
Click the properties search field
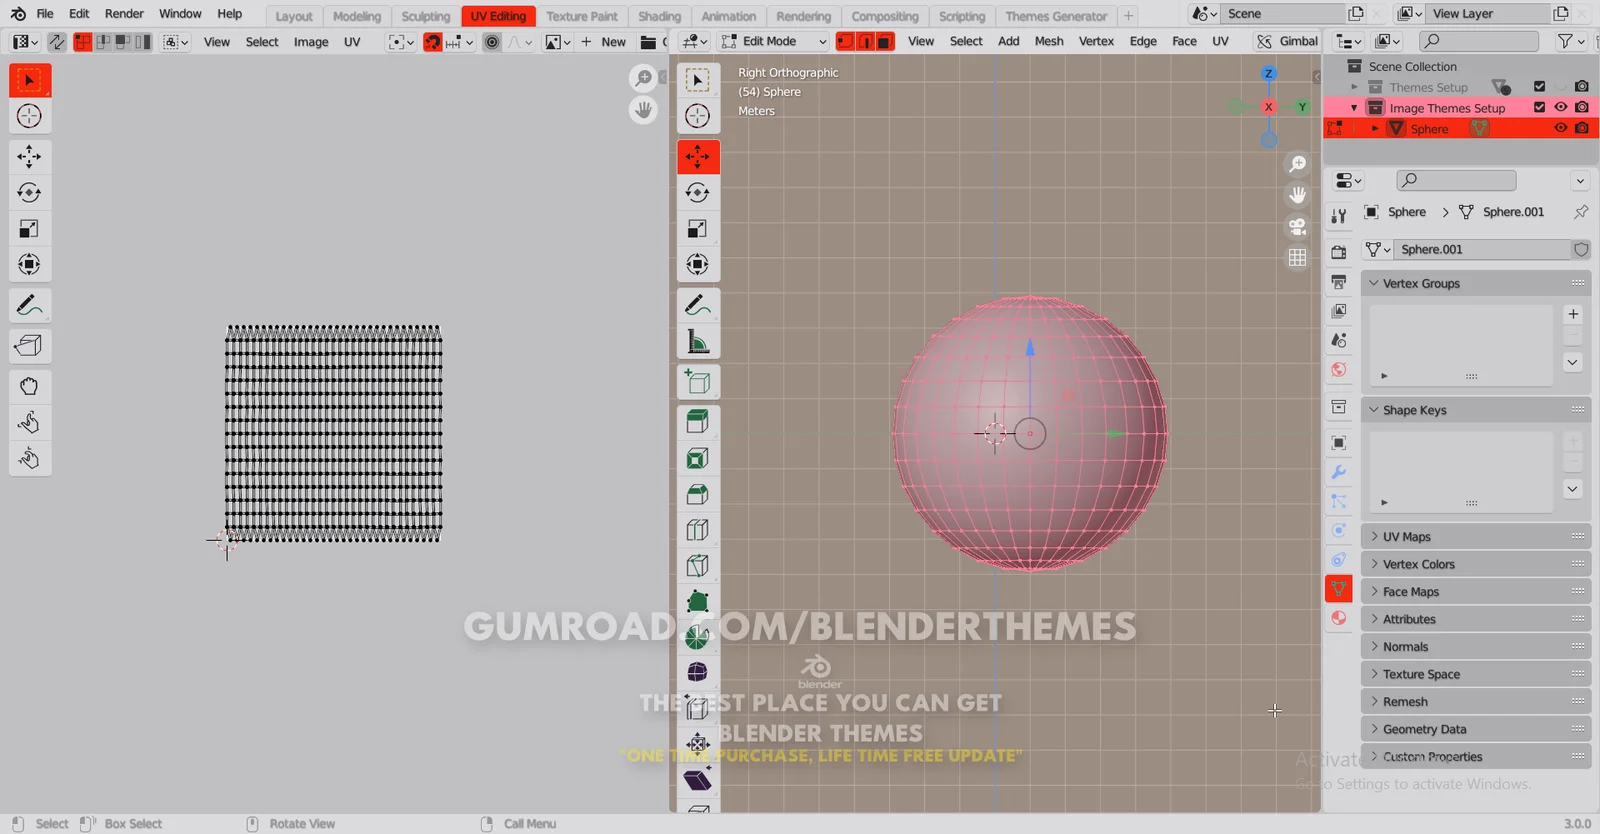point(1456,181)
